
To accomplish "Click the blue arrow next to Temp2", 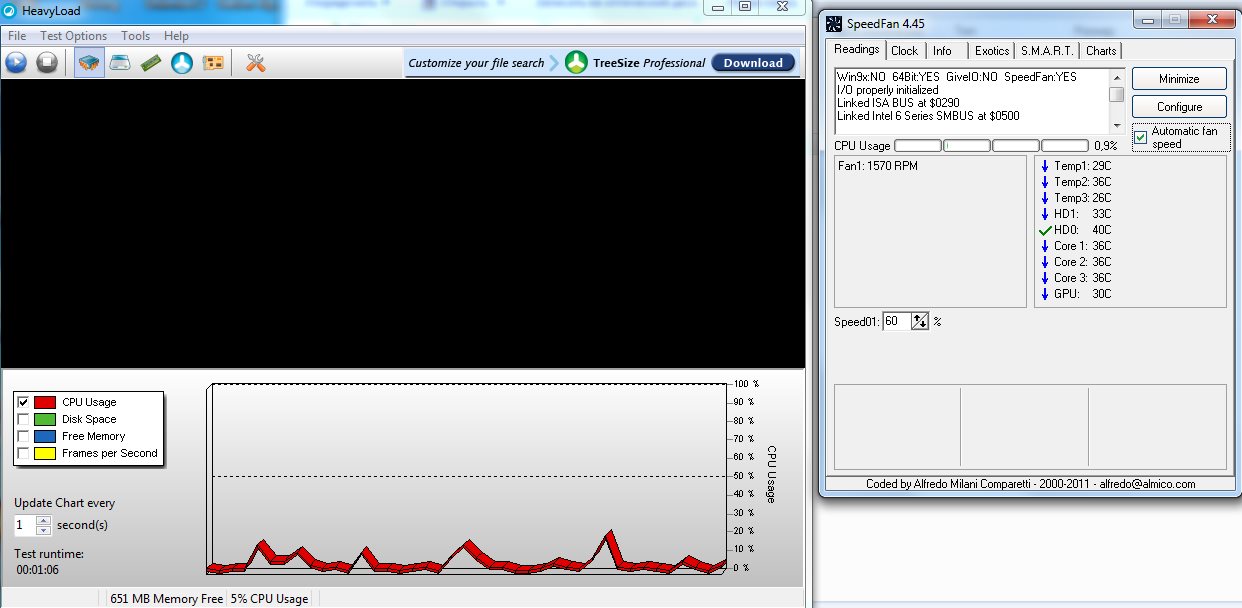I will pos(1045,182).
